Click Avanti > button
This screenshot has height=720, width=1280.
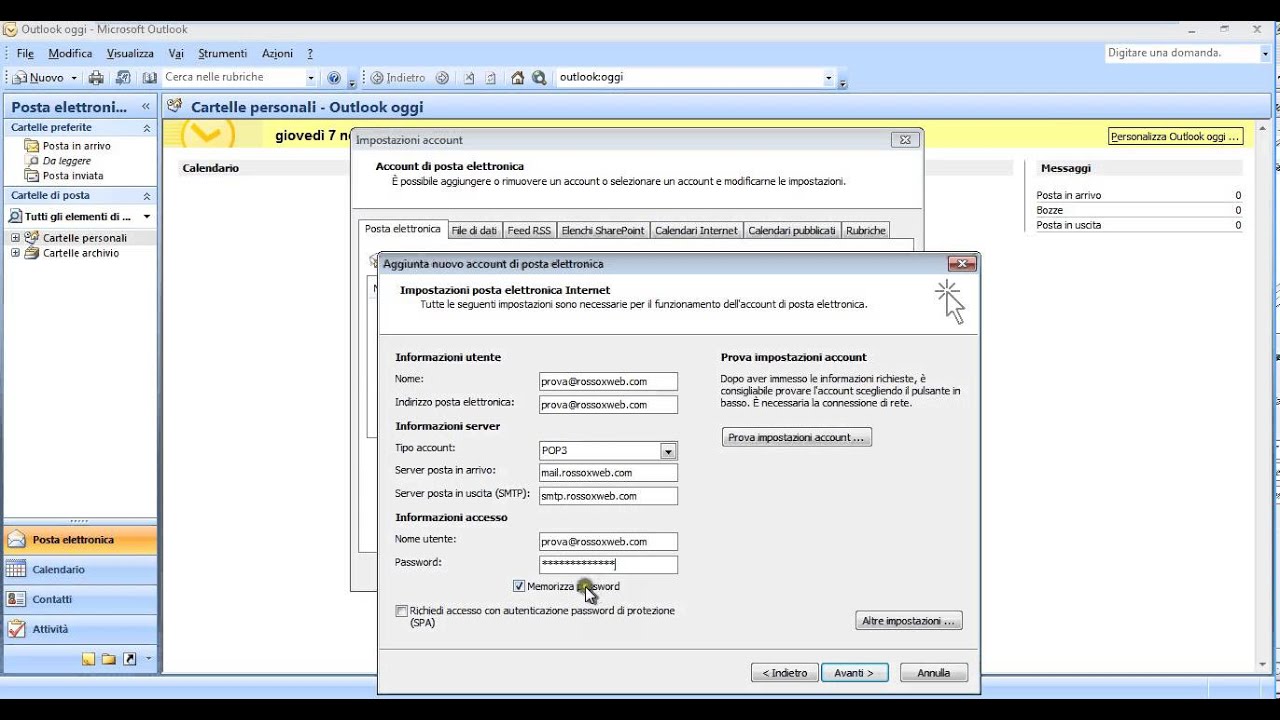854,673
